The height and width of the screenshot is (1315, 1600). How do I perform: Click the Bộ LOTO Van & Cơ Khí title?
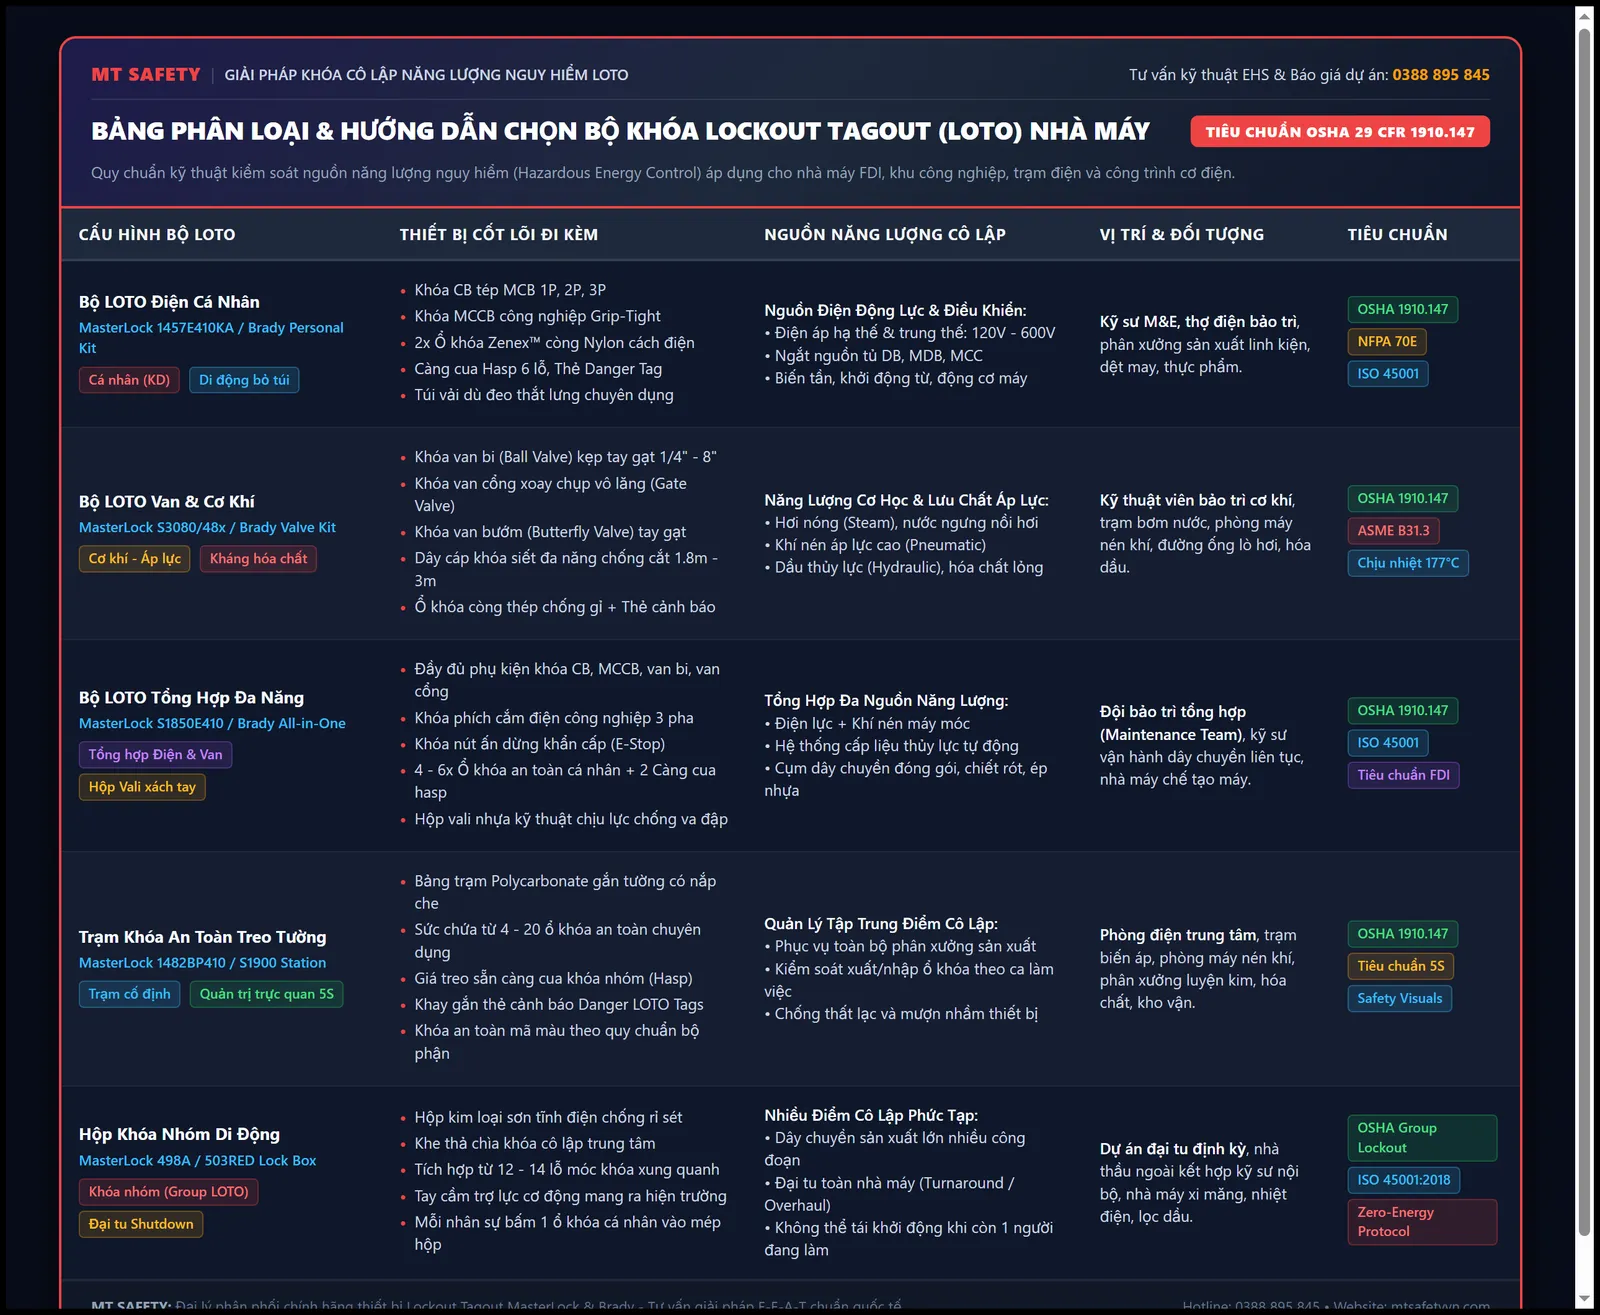click(167, 502)
